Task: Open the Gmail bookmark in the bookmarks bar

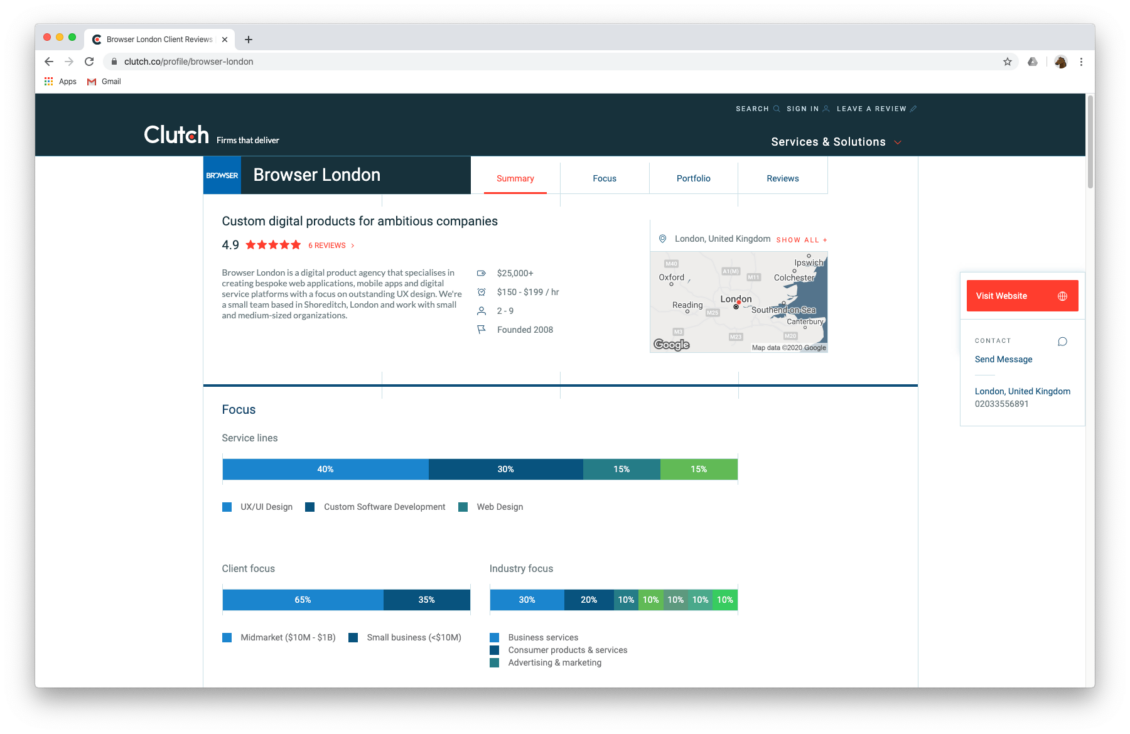Action: tap(104, 81)
